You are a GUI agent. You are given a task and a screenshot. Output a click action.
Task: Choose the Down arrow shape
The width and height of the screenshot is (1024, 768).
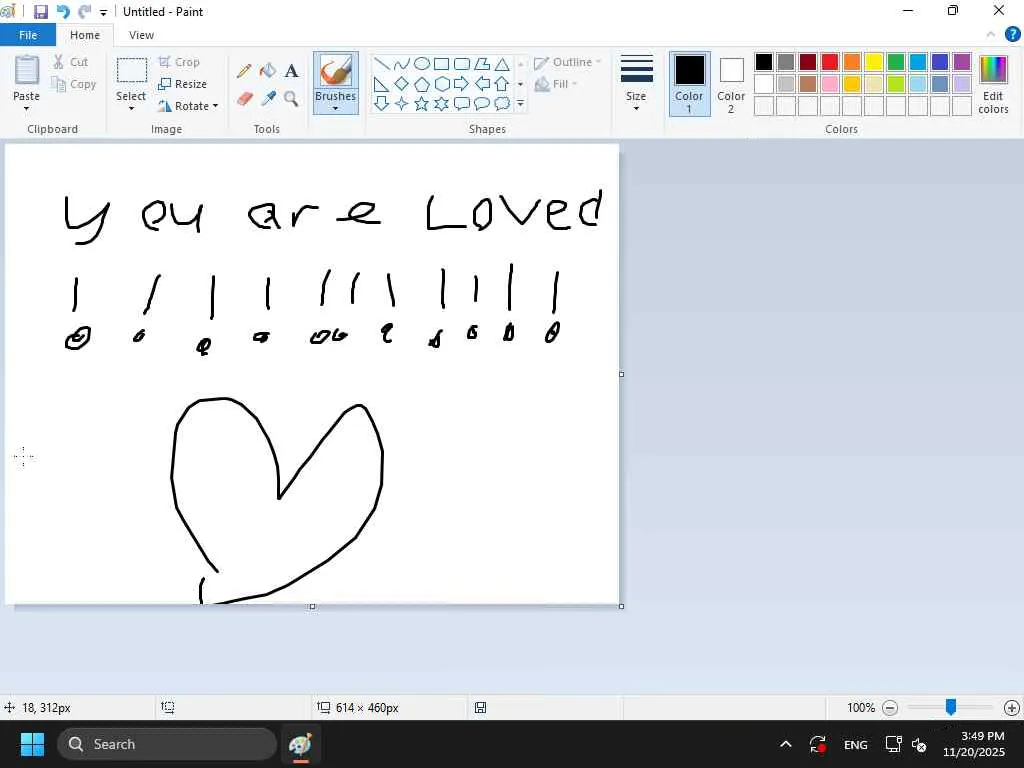click(381, 103)
